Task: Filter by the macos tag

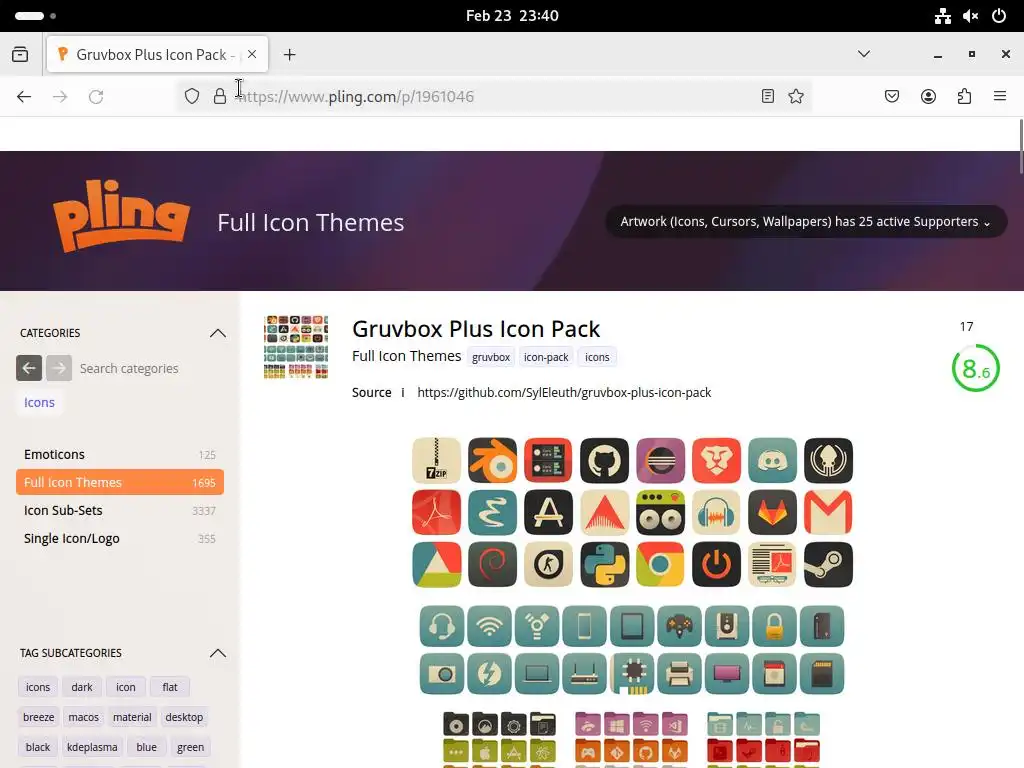Action: [x=84, y=717]
